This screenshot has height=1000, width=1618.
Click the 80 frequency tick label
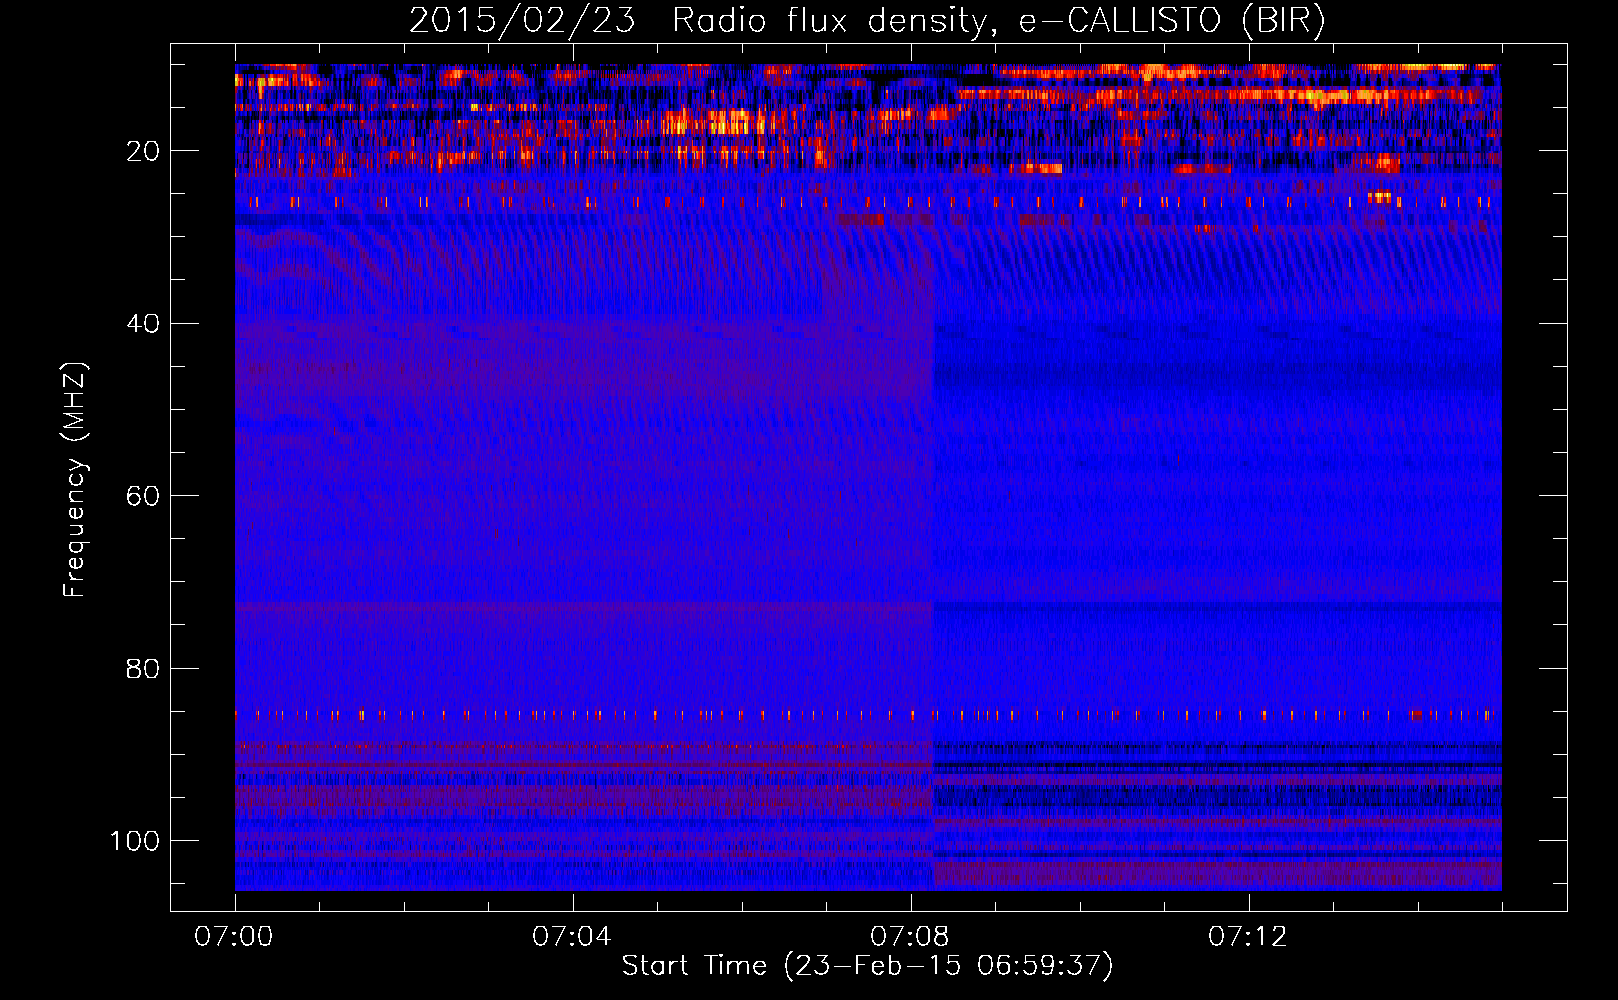[x=143, y=668]
